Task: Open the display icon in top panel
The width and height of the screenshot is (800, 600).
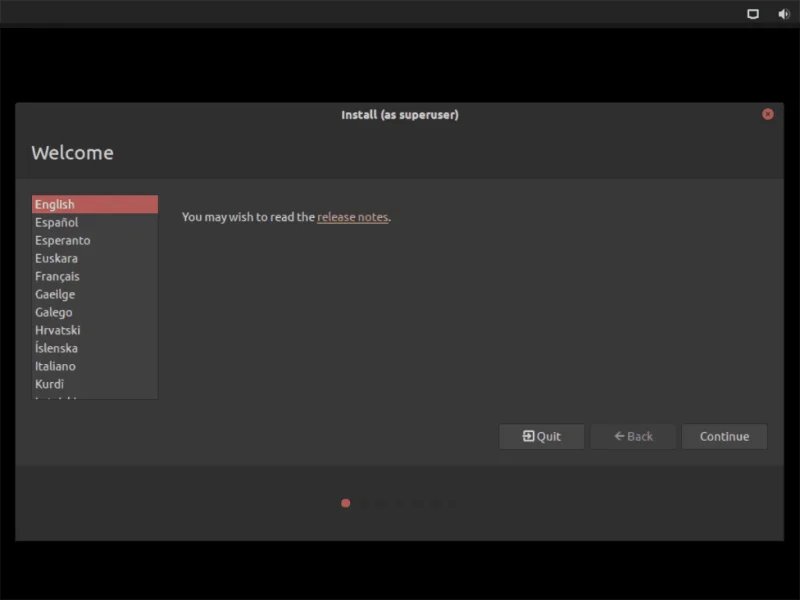Action: [x=753, y=14]
